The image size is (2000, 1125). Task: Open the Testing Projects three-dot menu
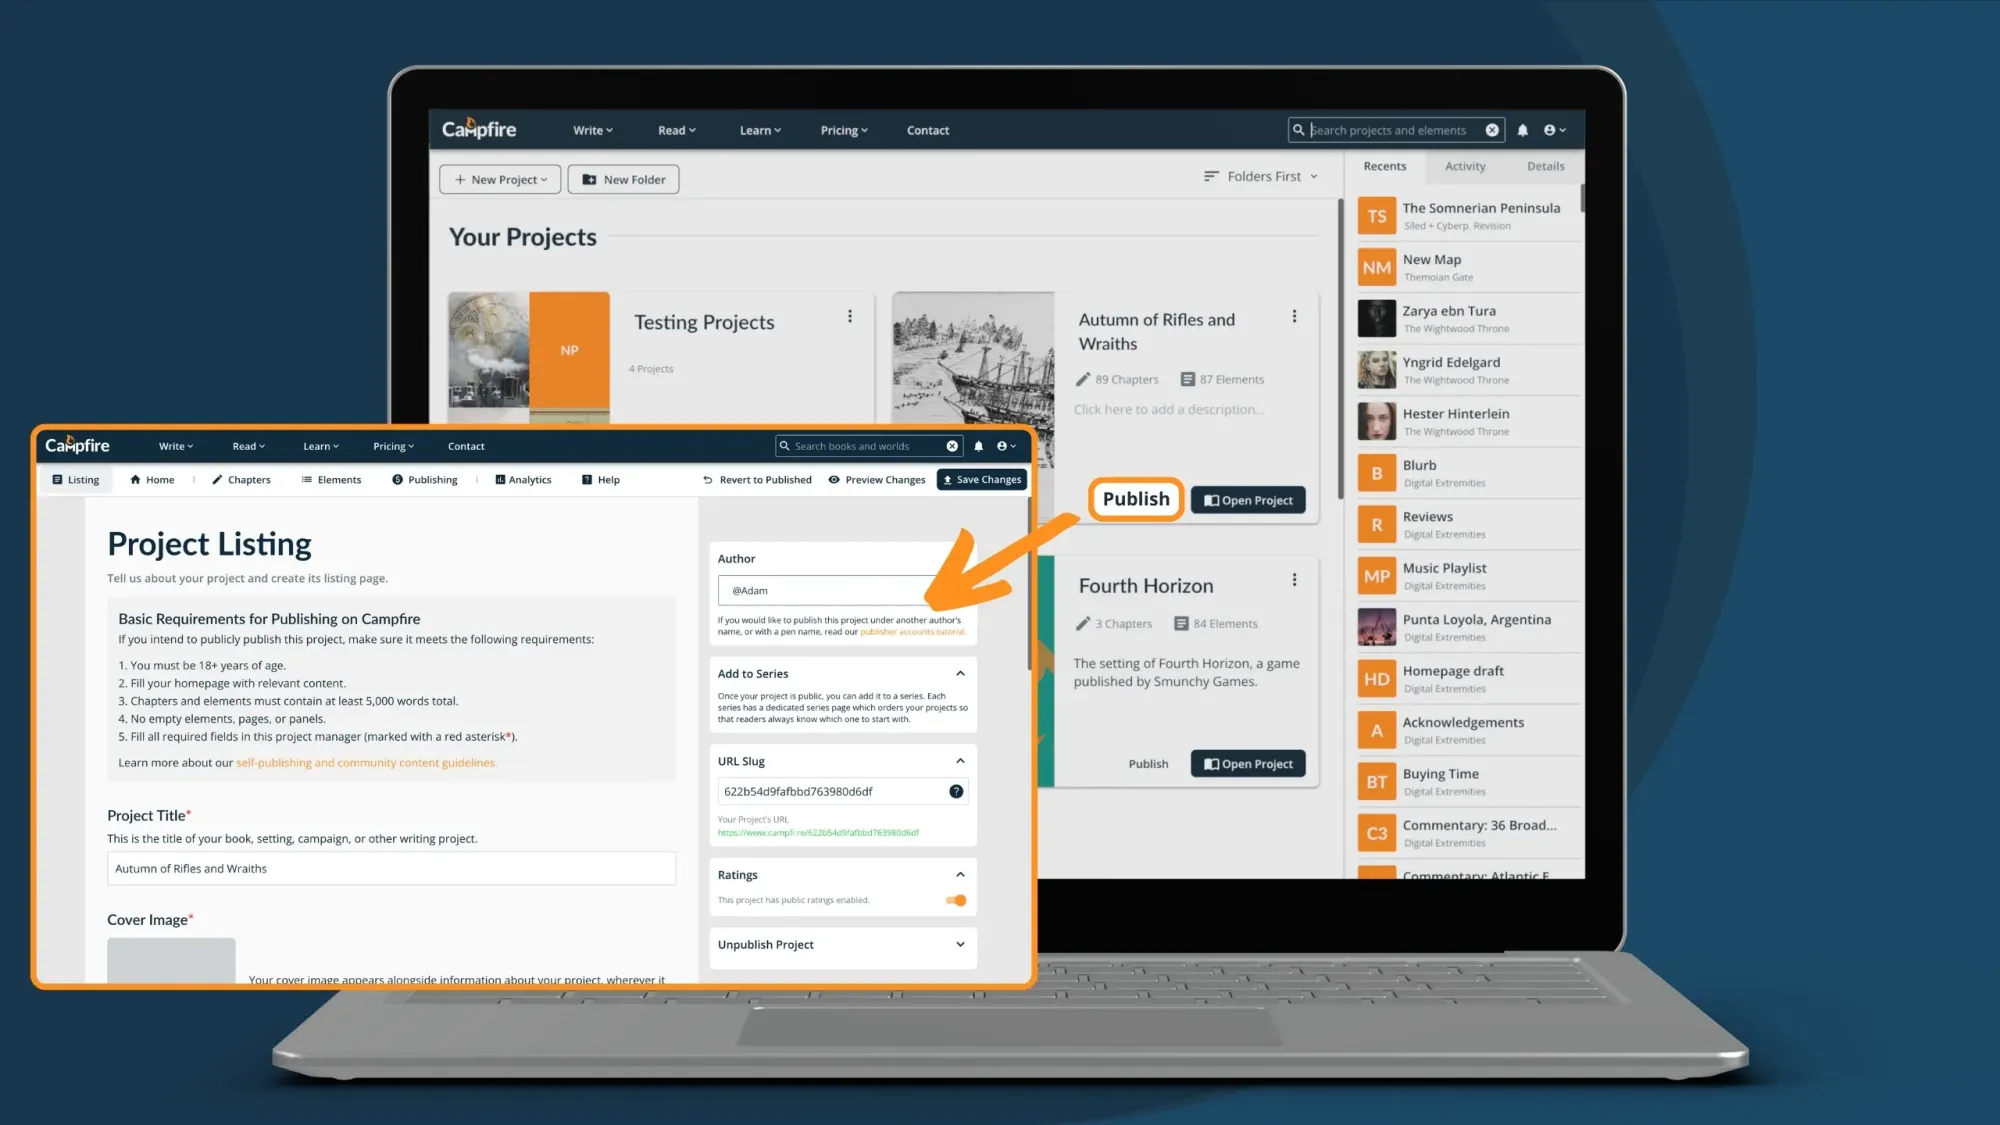click(850, 316)
